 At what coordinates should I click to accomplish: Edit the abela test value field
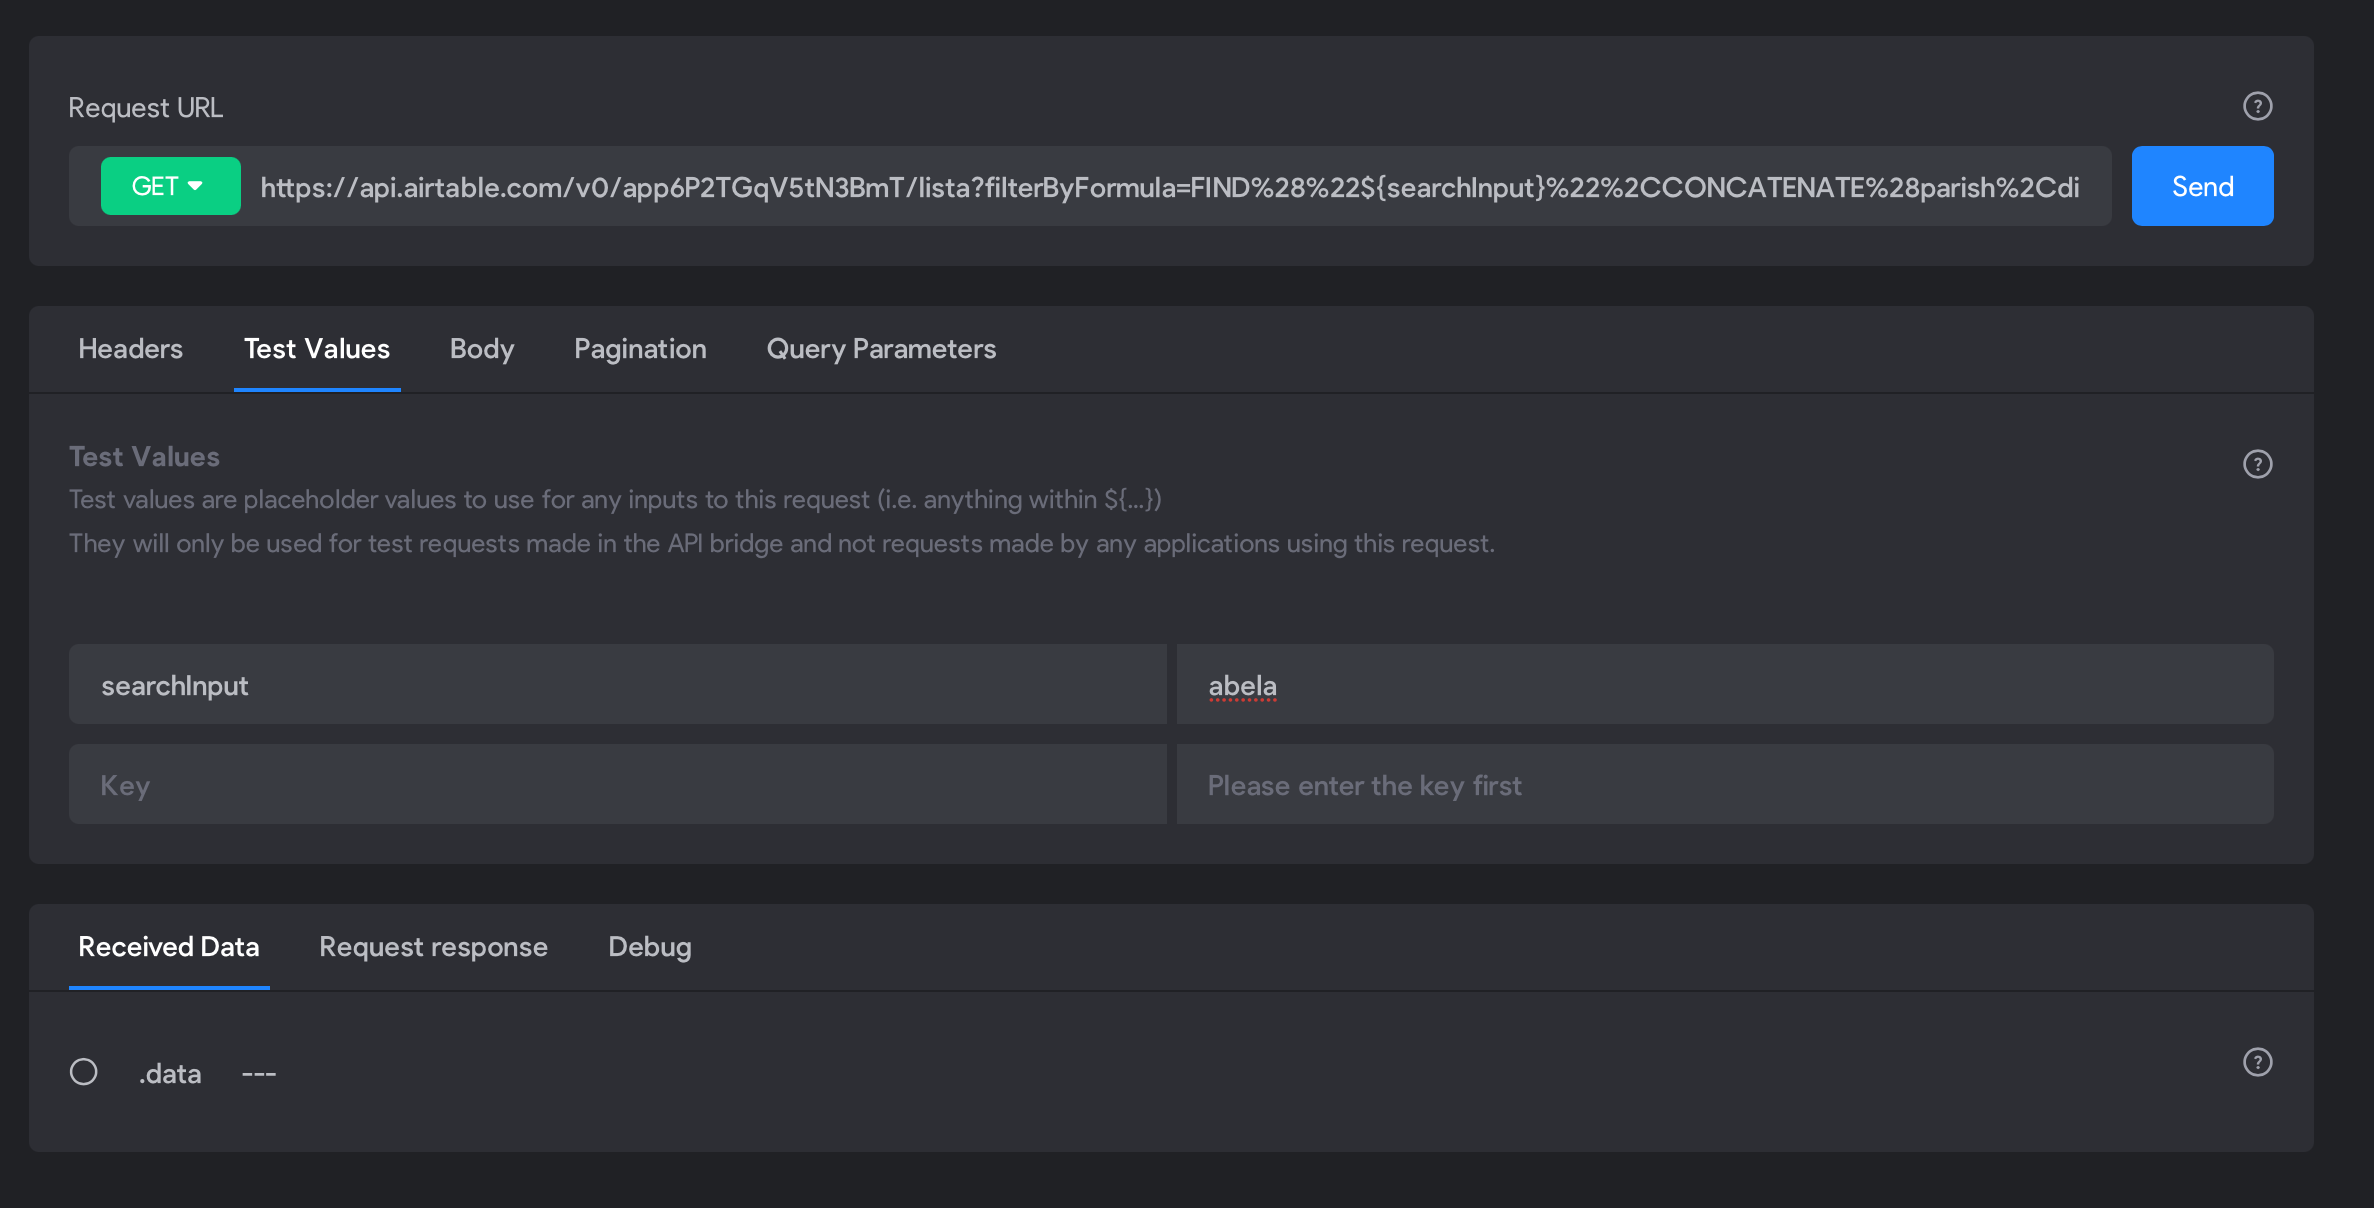coord(1724,685)
